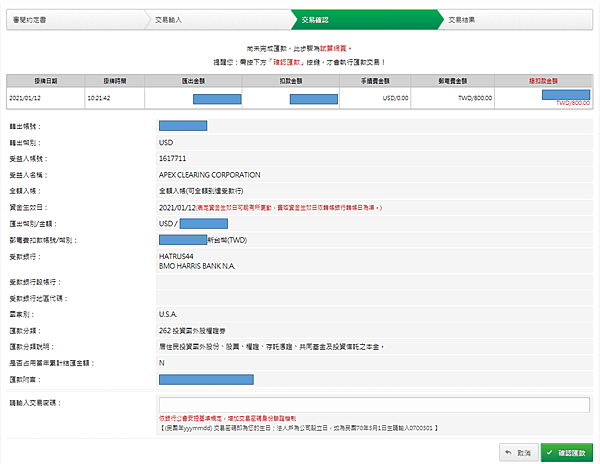Click the 新台幣(TWD) currency text
This screenshot has height=464, width=600.
pyautogui.click(x=227, y=240)
